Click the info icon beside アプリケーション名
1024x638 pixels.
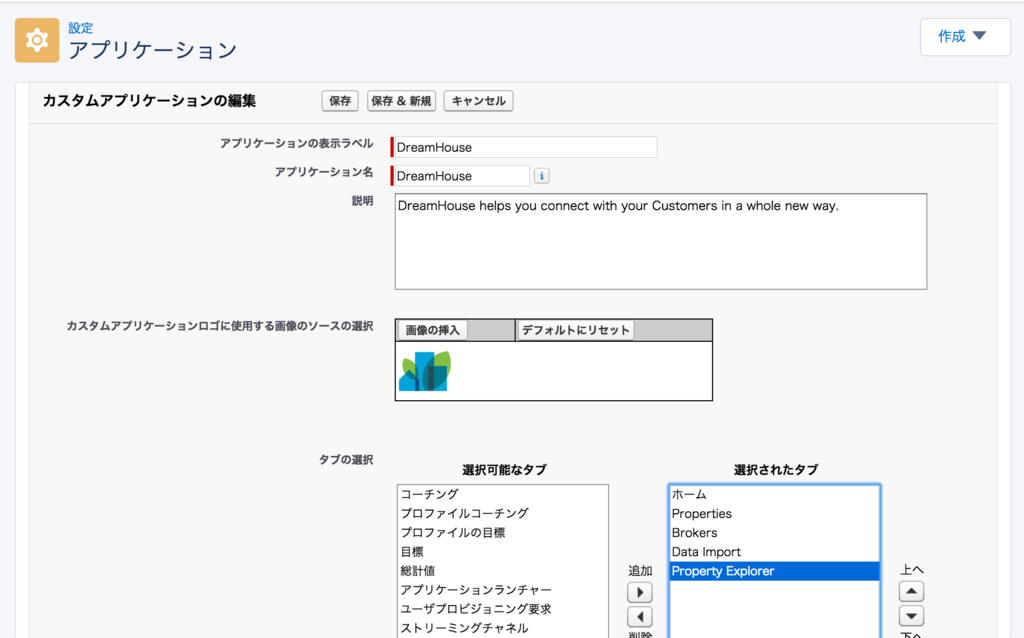pos(541,175)
